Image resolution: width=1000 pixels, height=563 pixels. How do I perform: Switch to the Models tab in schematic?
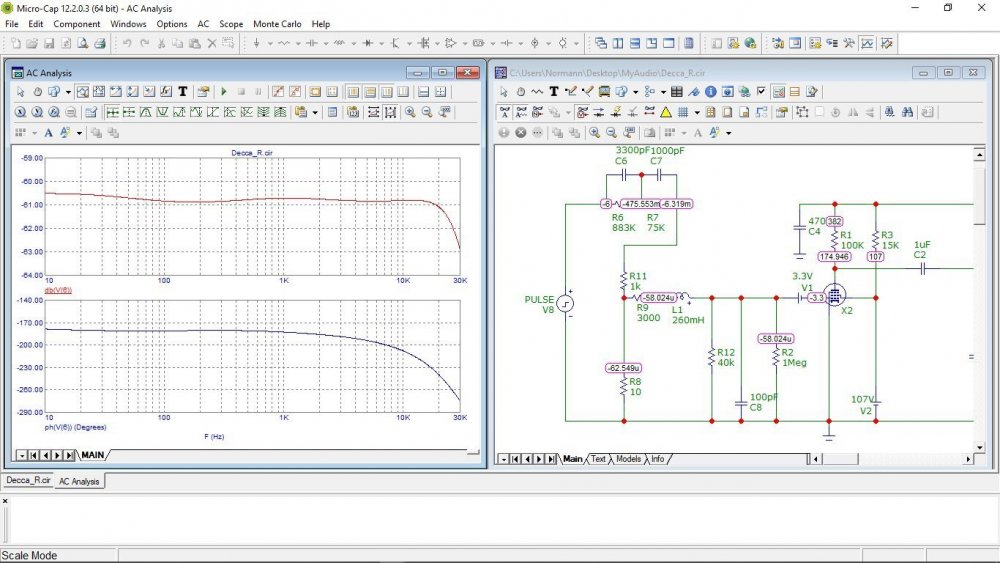click(628, 459)
